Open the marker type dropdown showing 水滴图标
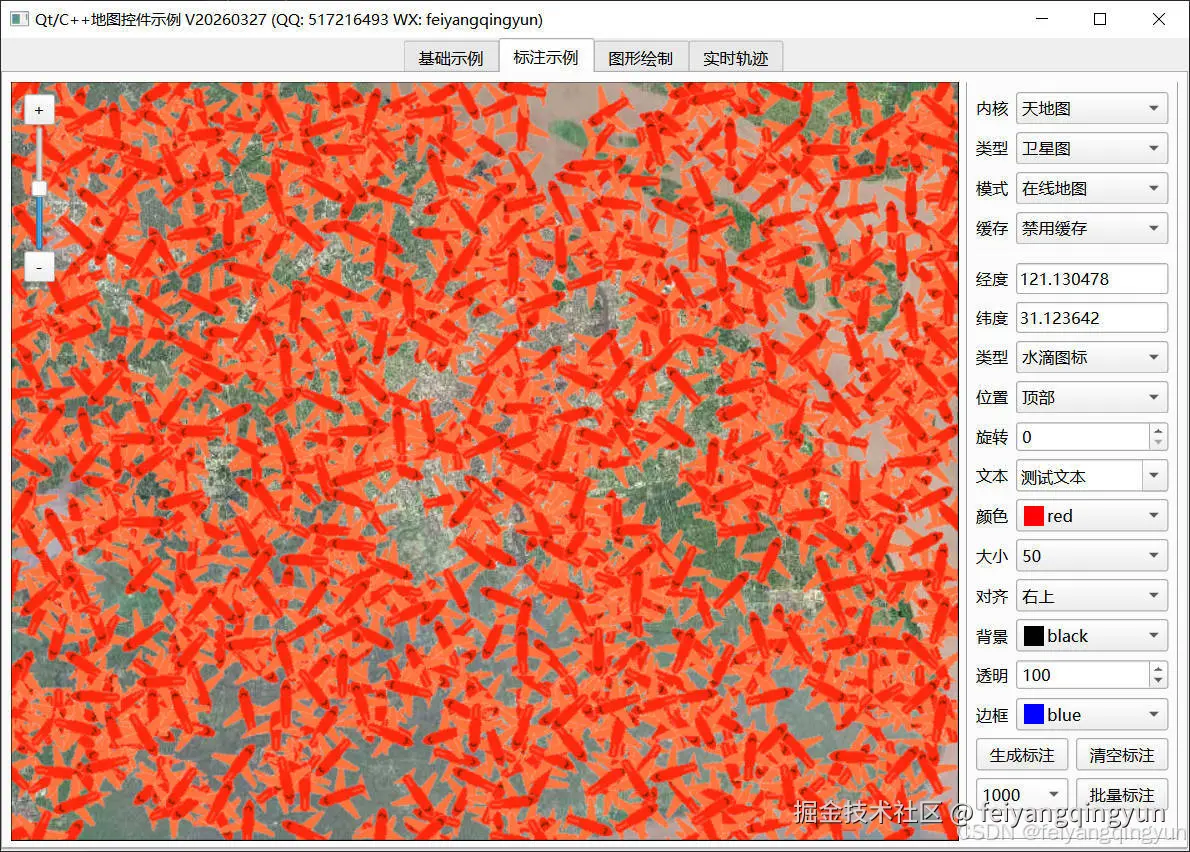Screen dimensions: 1190x852 pyautogui.click(x=1091, y=357)
